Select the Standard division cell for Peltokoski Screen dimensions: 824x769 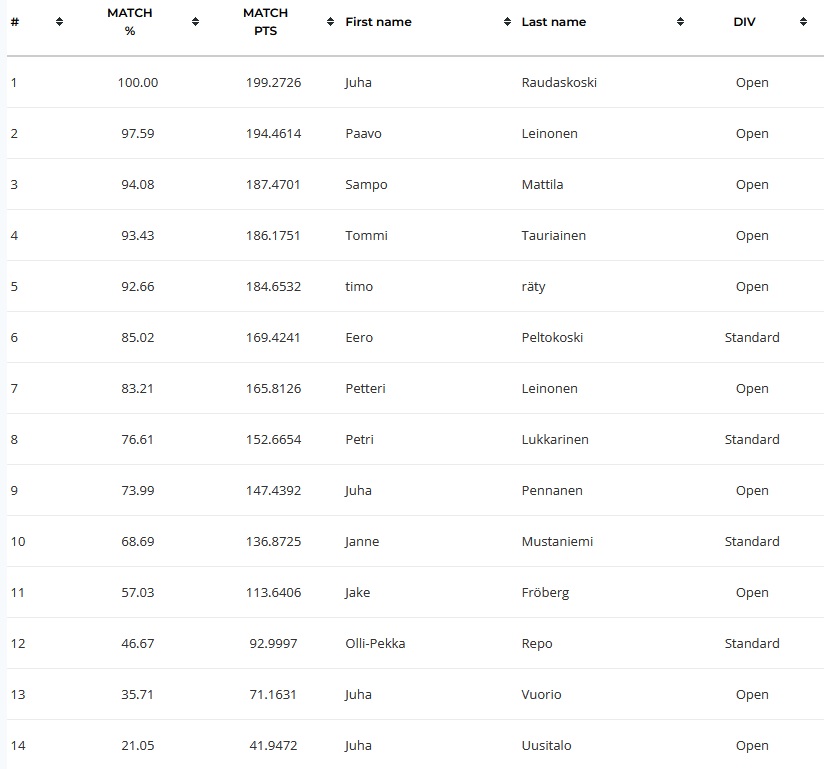tap(752, 338)
